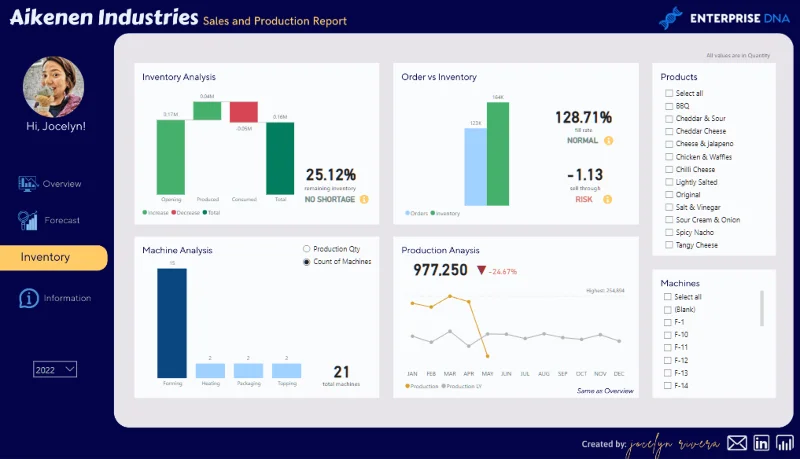Check the F-1 machine checkbox
Image resolution: width=800 pixels, height=459 pixels.
pyautogui.click(x=667, y=322)
